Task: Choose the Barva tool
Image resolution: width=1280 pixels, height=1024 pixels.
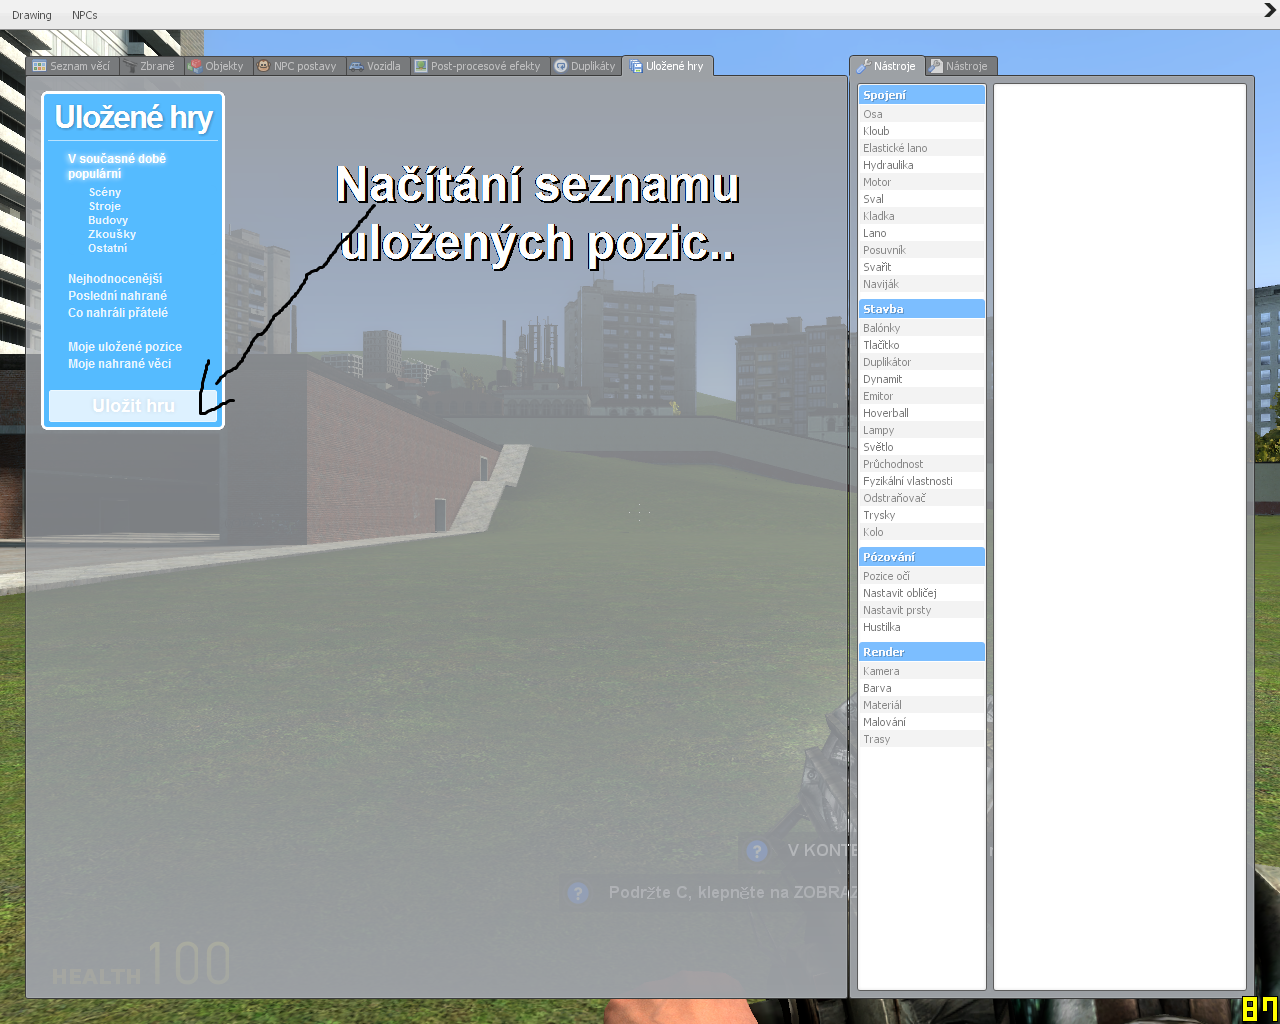Action: [x=922, y=688]
